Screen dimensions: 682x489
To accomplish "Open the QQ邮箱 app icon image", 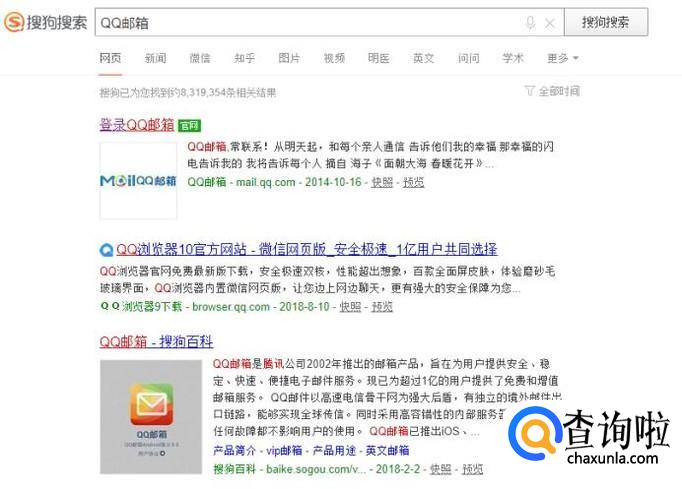I will pyautogui.click(x=151, y=416).
